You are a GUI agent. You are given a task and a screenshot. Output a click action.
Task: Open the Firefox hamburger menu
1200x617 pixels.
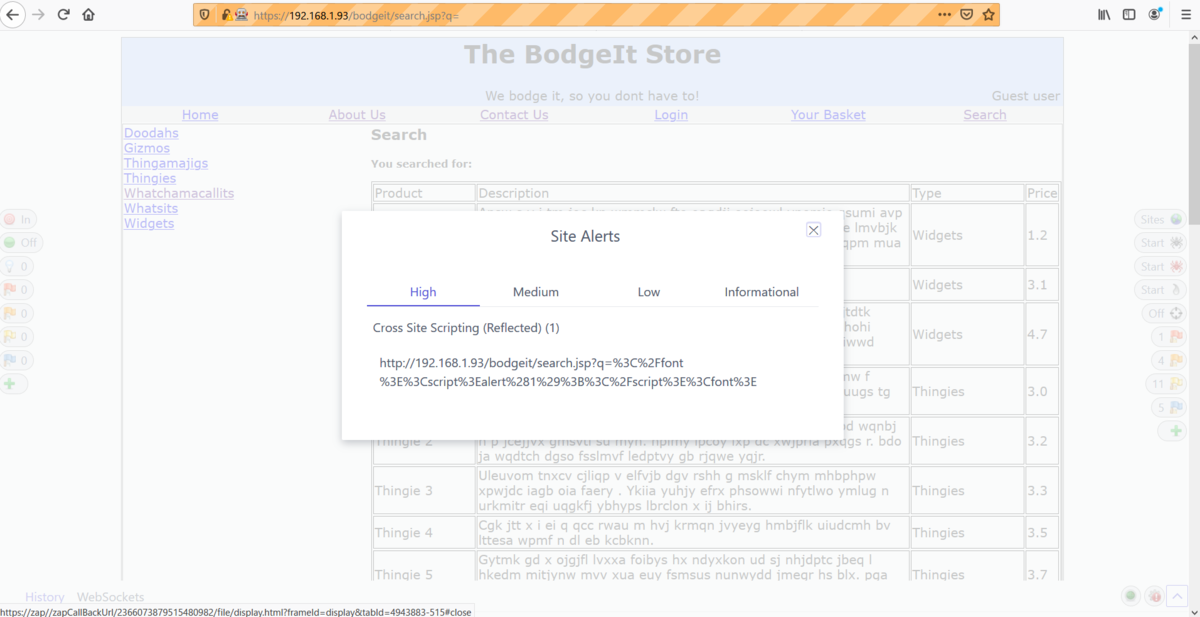(1186, 15)
